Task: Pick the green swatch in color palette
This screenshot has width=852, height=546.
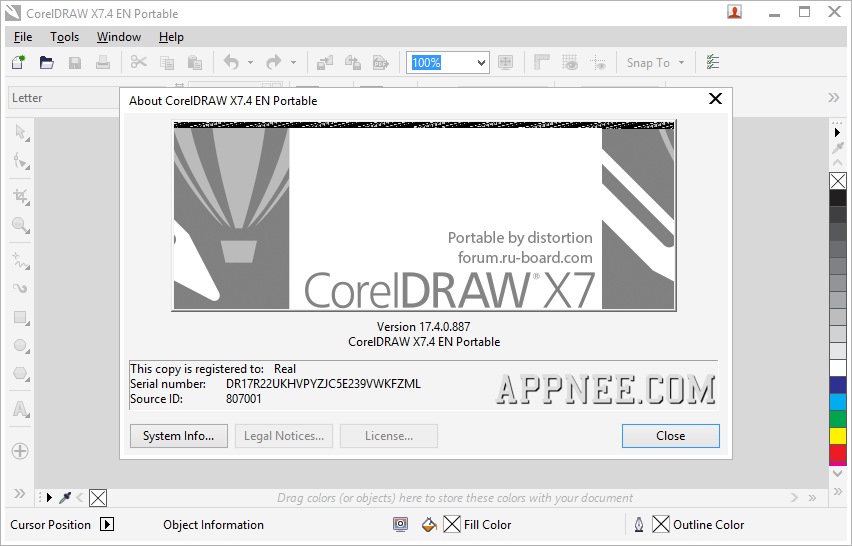Action: 838,419
